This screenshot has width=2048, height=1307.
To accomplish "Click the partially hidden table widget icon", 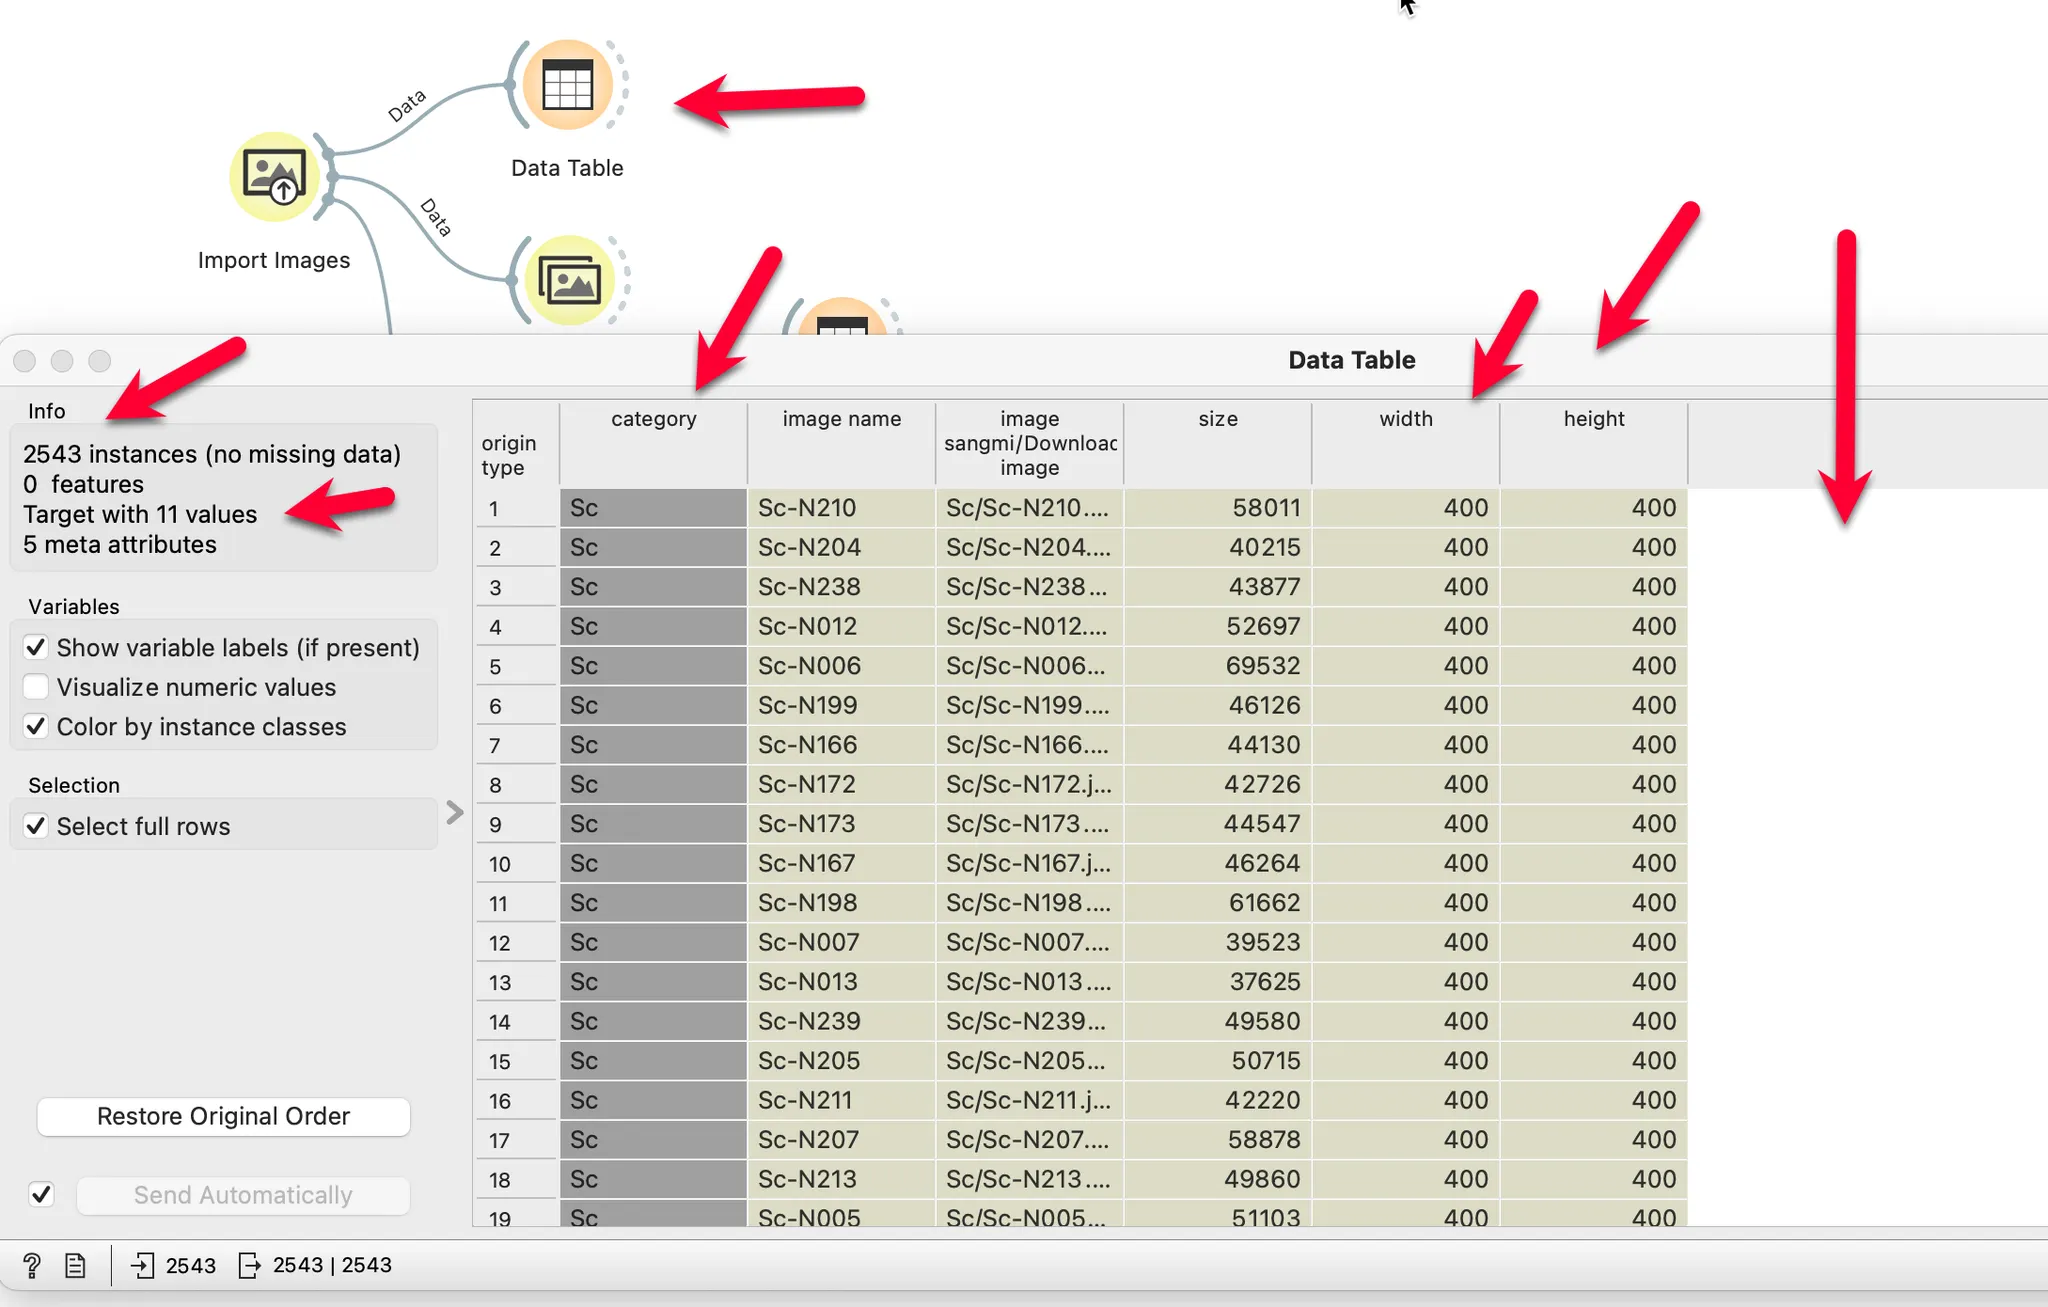I will (842, 320).
